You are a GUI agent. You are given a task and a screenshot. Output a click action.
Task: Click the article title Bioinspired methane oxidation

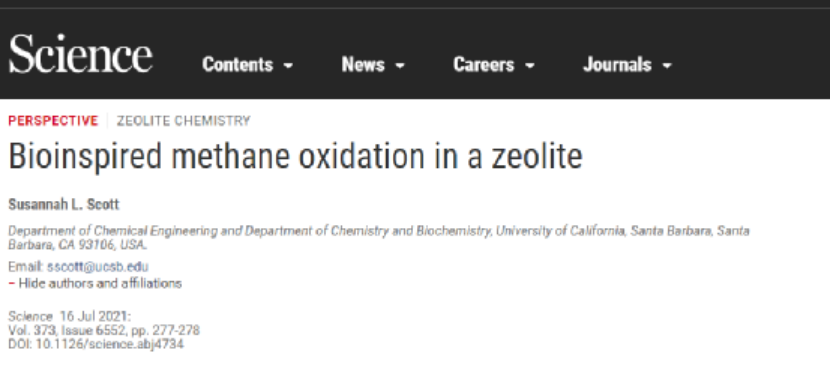(x=295, y=157)
